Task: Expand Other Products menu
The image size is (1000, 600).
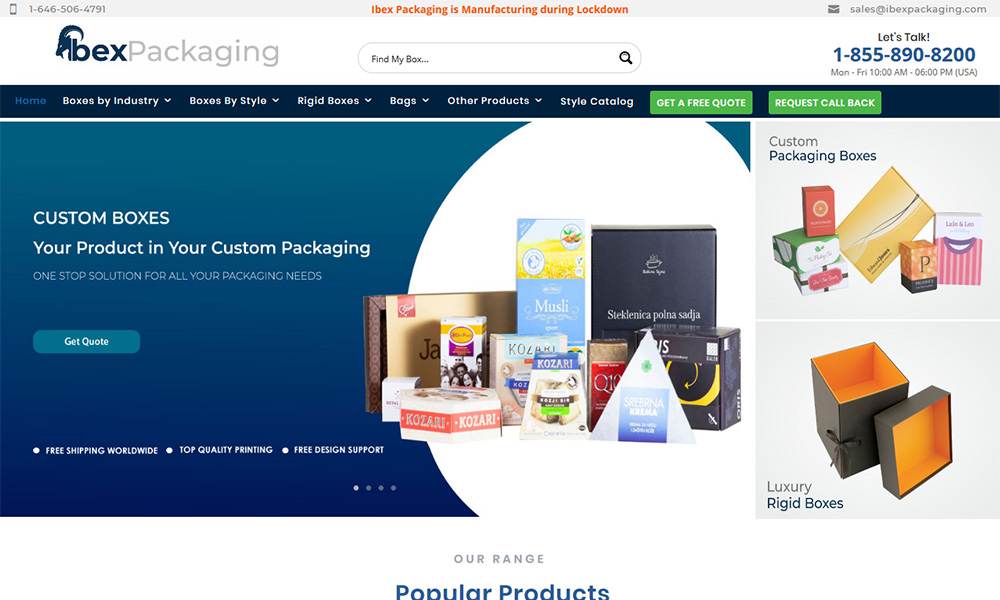Action: (494, 101)
